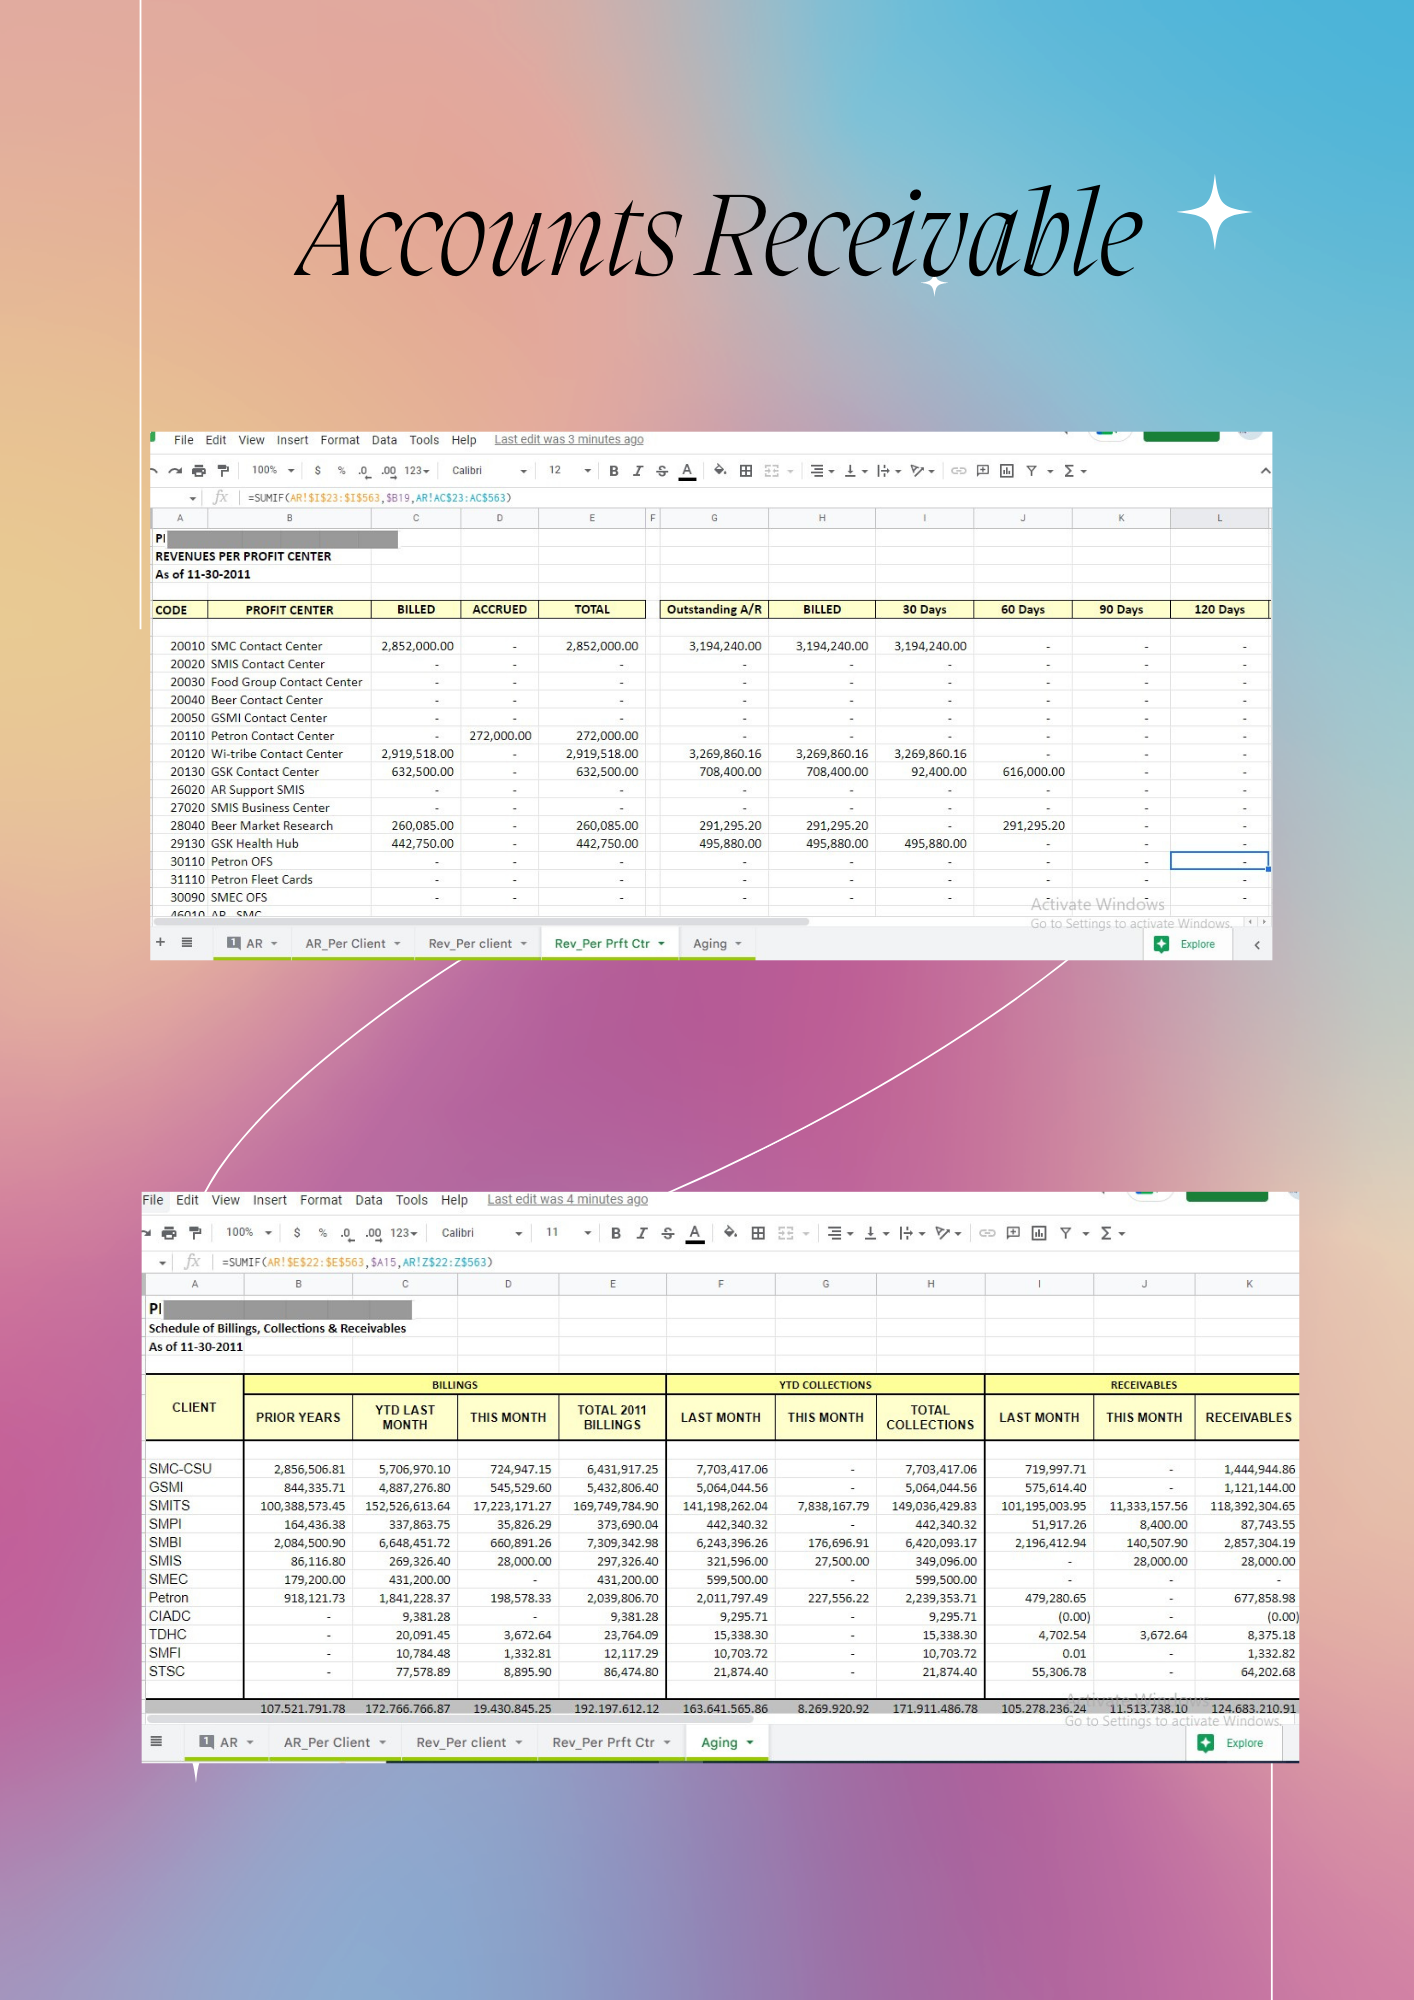Open borders menu in the lower spreadsheet

pos(758,1233)
